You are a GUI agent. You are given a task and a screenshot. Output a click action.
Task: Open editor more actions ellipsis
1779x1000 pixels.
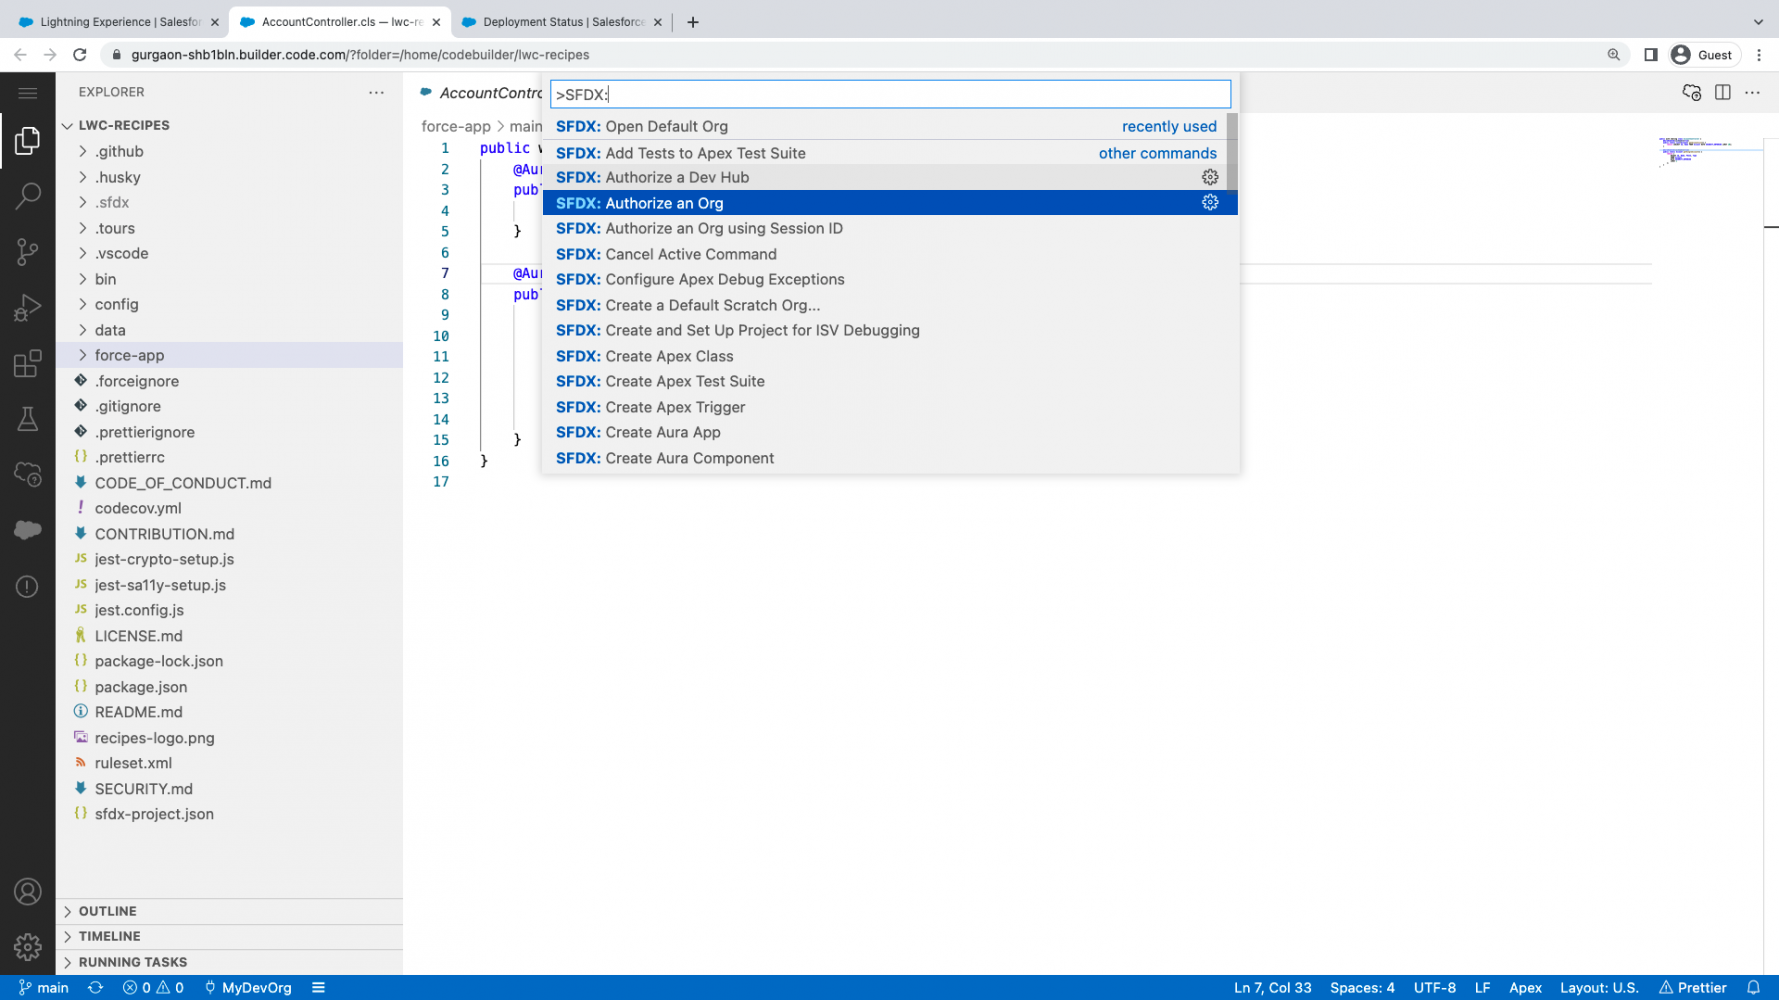click(1752, 92)
